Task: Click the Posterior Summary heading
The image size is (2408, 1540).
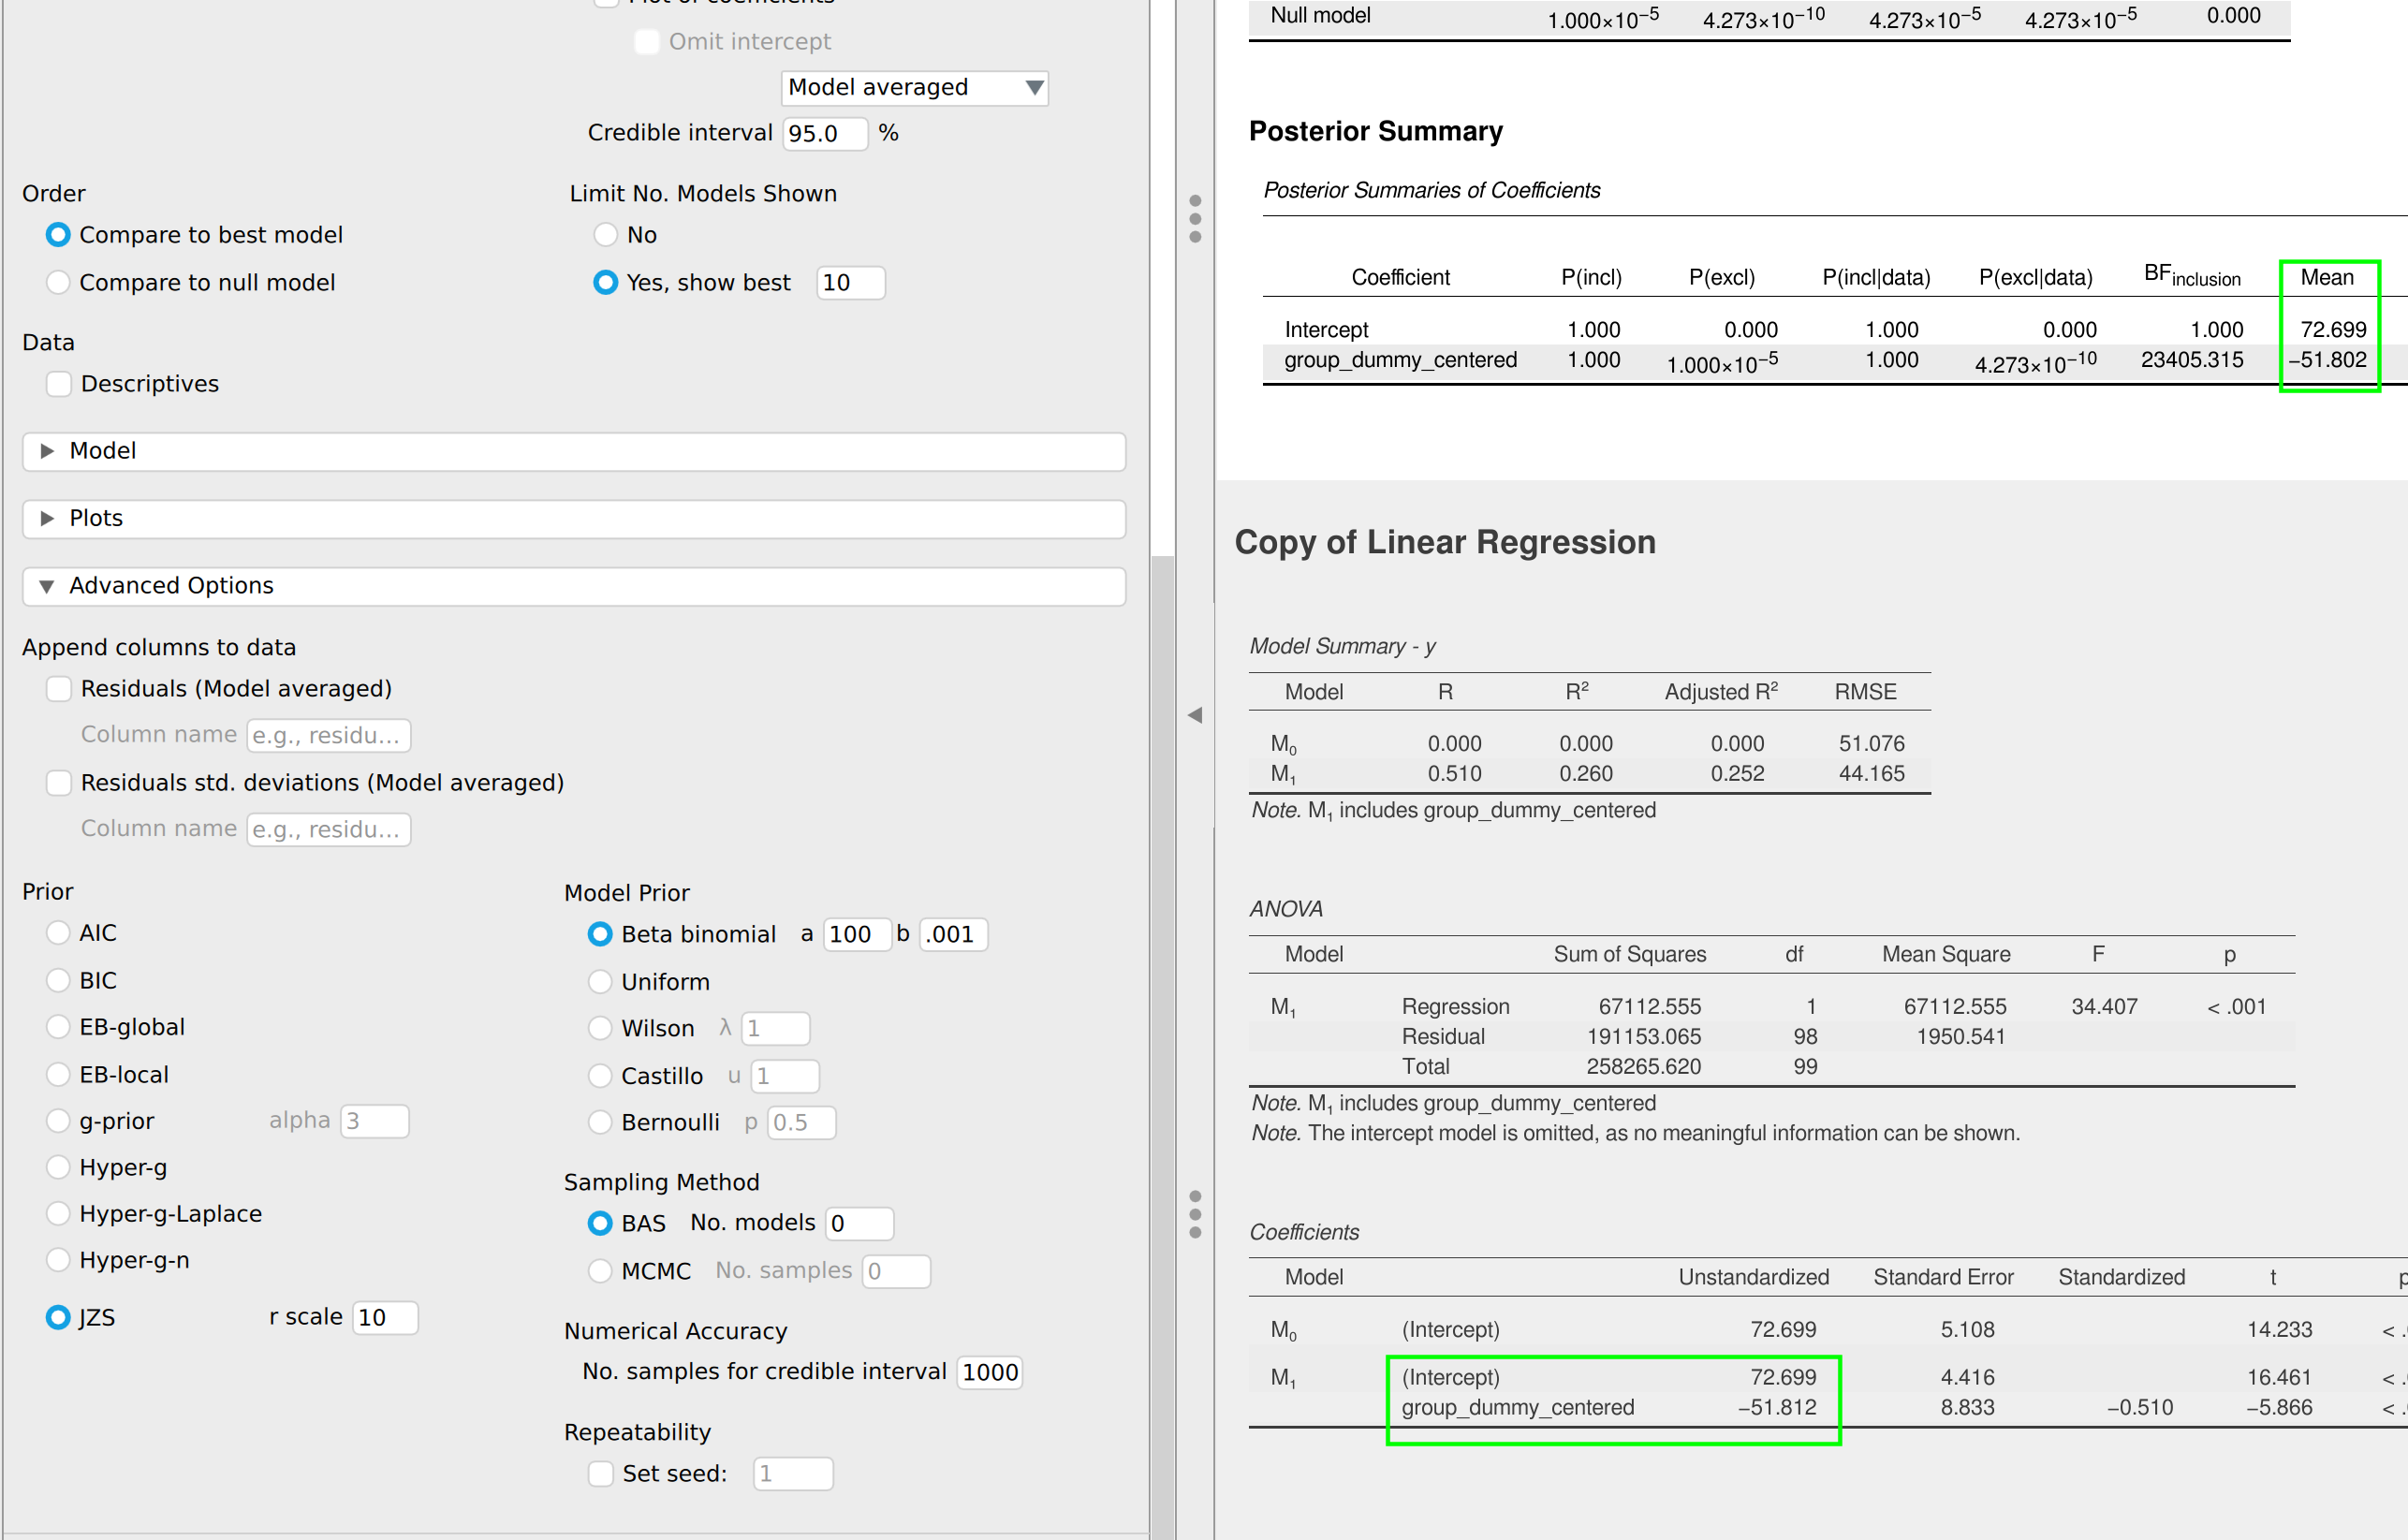Action: tap(1376, 132)
